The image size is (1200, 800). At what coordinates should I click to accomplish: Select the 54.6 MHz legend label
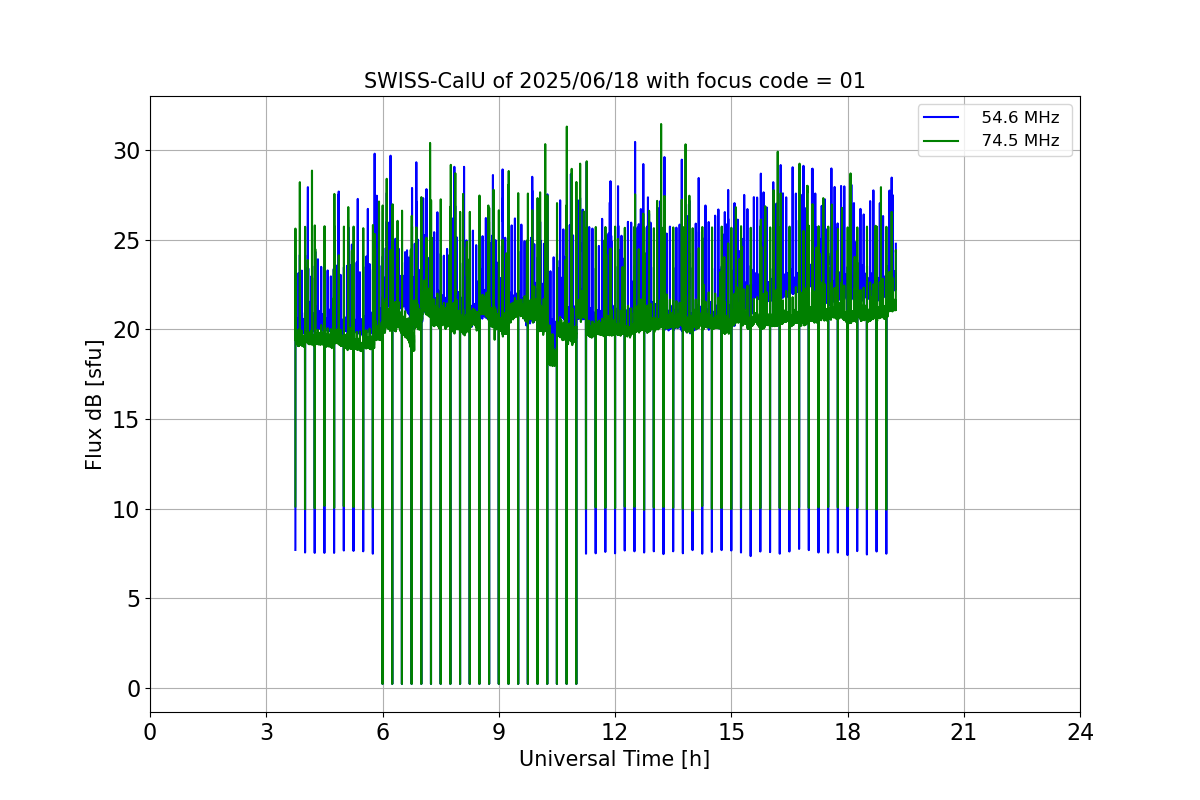tap(1020, 118)
